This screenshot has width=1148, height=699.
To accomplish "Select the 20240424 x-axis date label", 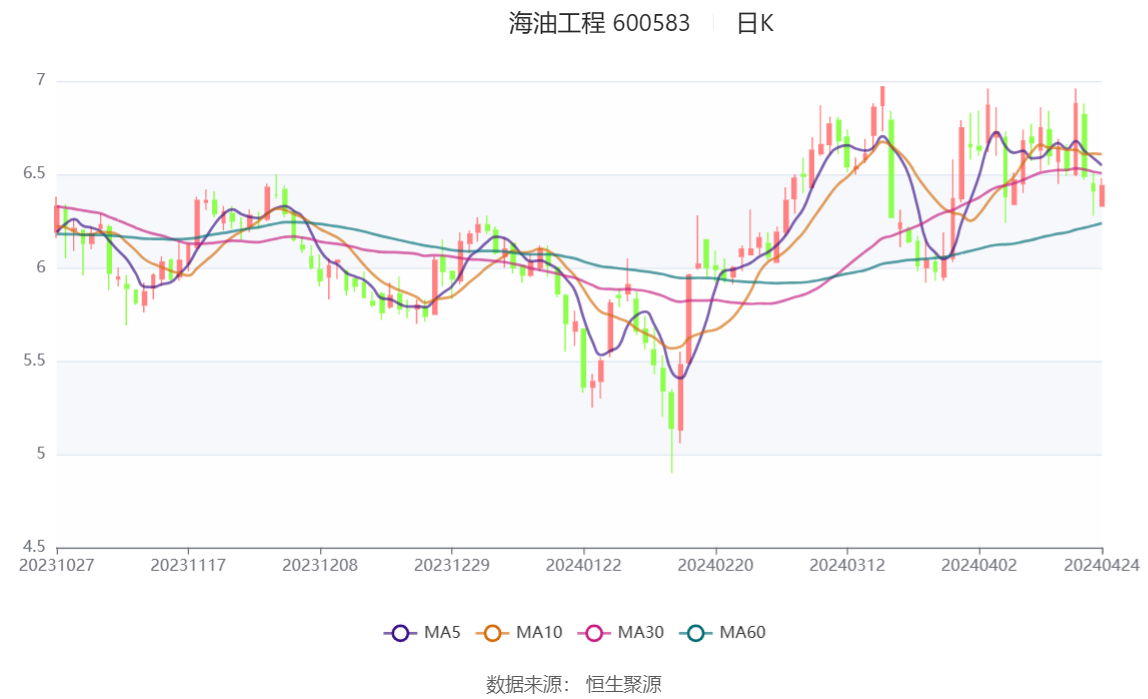I will (x=1101, y=565).
